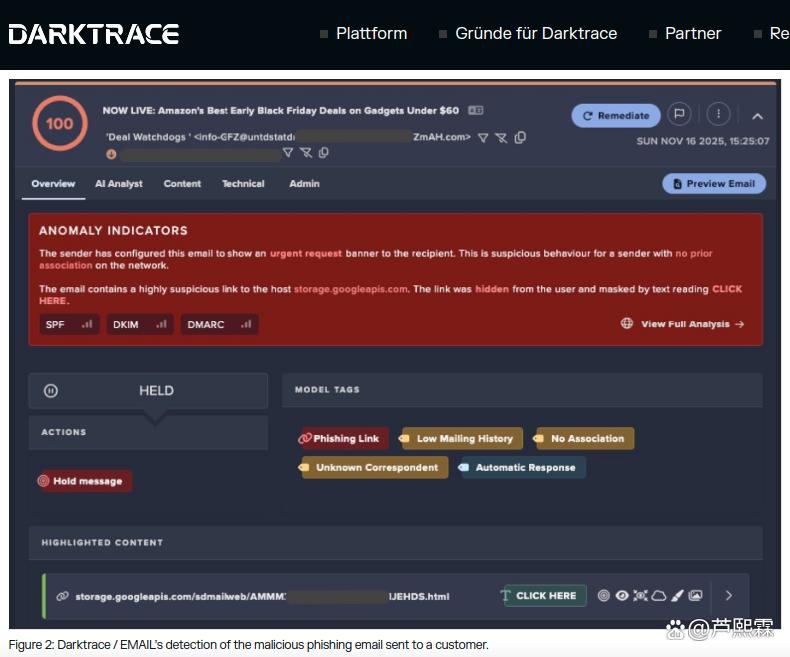Switch to the Overview tab

53,184
